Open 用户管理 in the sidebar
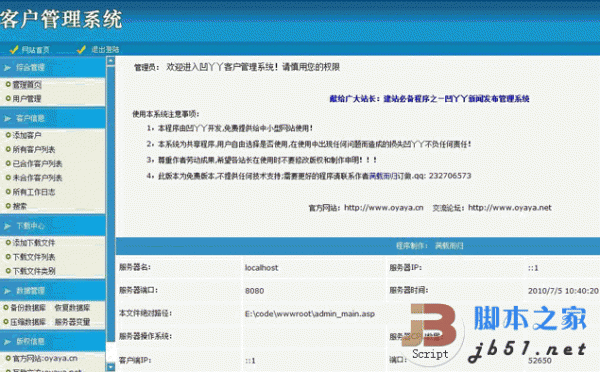The width and height of the screenshot is (600, 372). (x=27, y=99)
